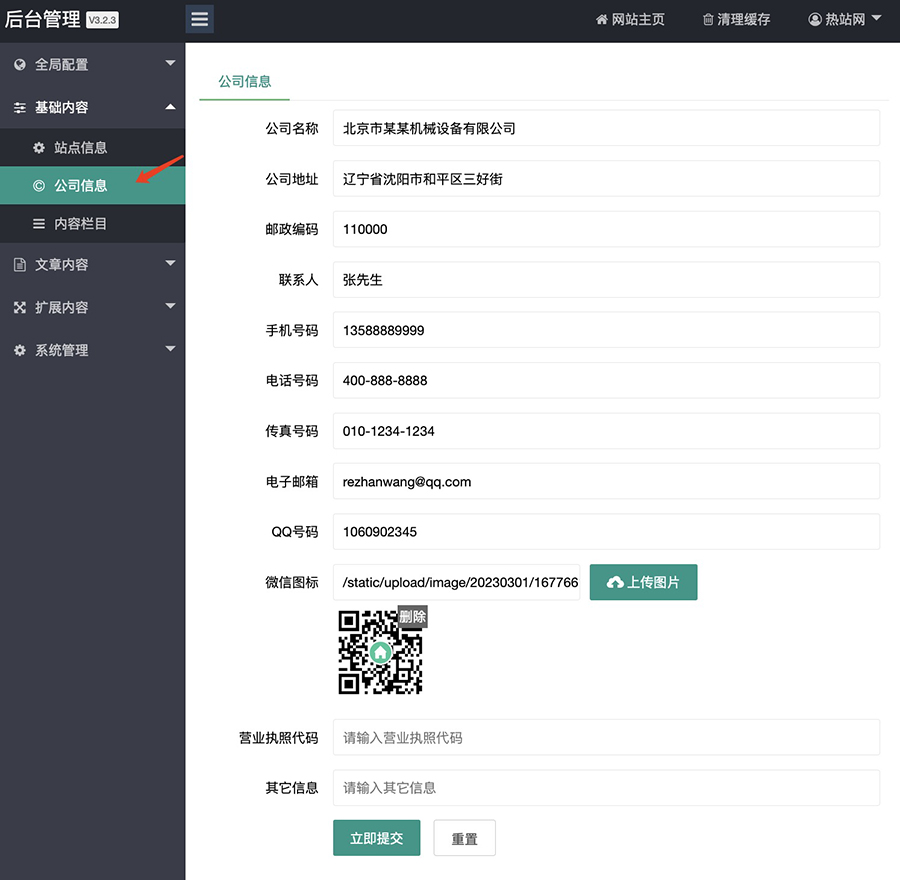Click the globe icon for 全局配置
This screenshot has width=900, height=880.
(20, 64)
